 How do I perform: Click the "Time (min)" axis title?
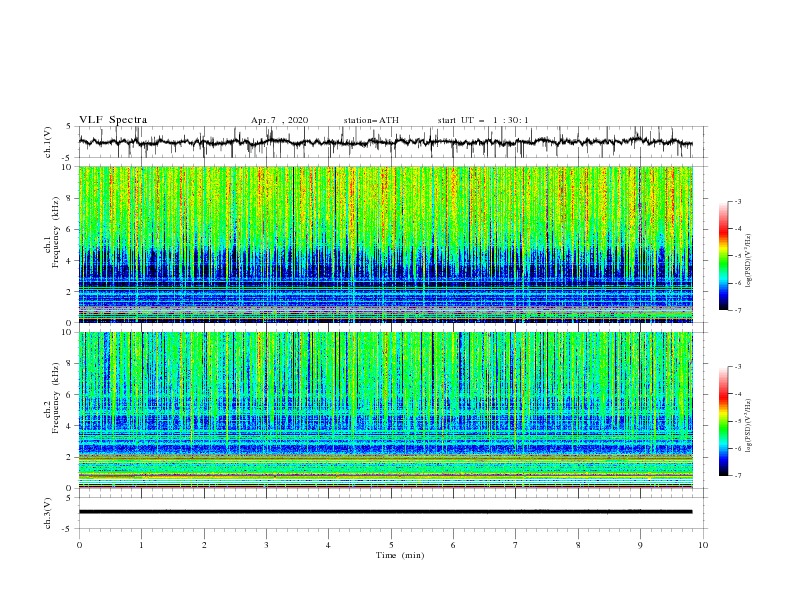(x=400, y=555)
